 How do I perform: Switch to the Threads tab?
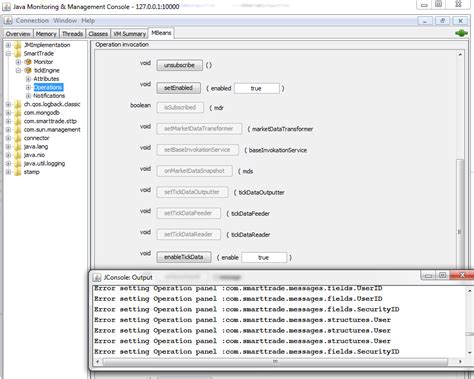[x=72, y=34]
